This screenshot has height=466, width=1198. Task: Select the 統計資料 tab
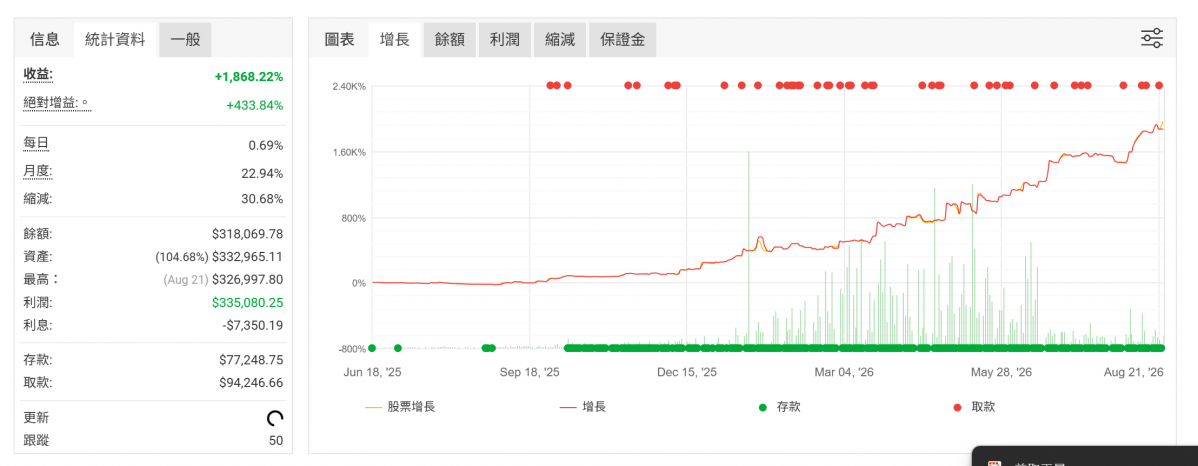click(x=115, y=40)
